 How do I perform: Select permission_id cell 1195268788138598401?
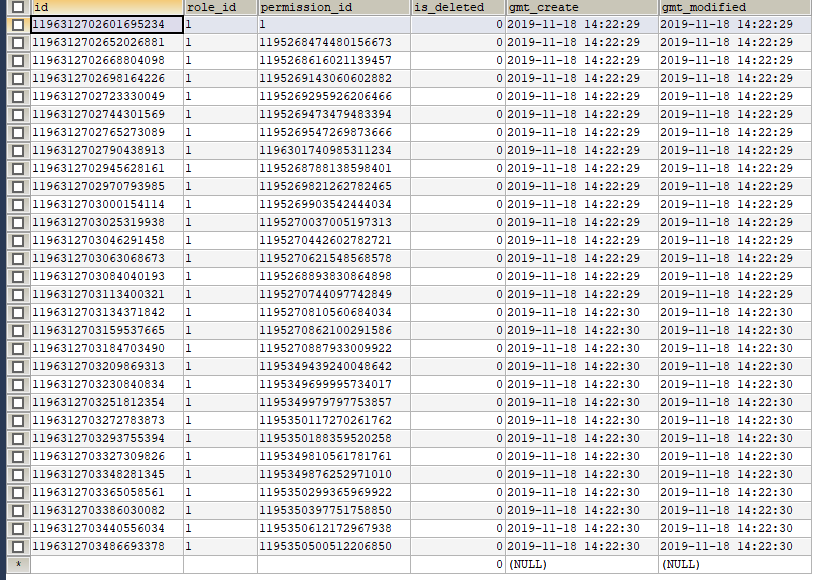click(x=334, y=168)
